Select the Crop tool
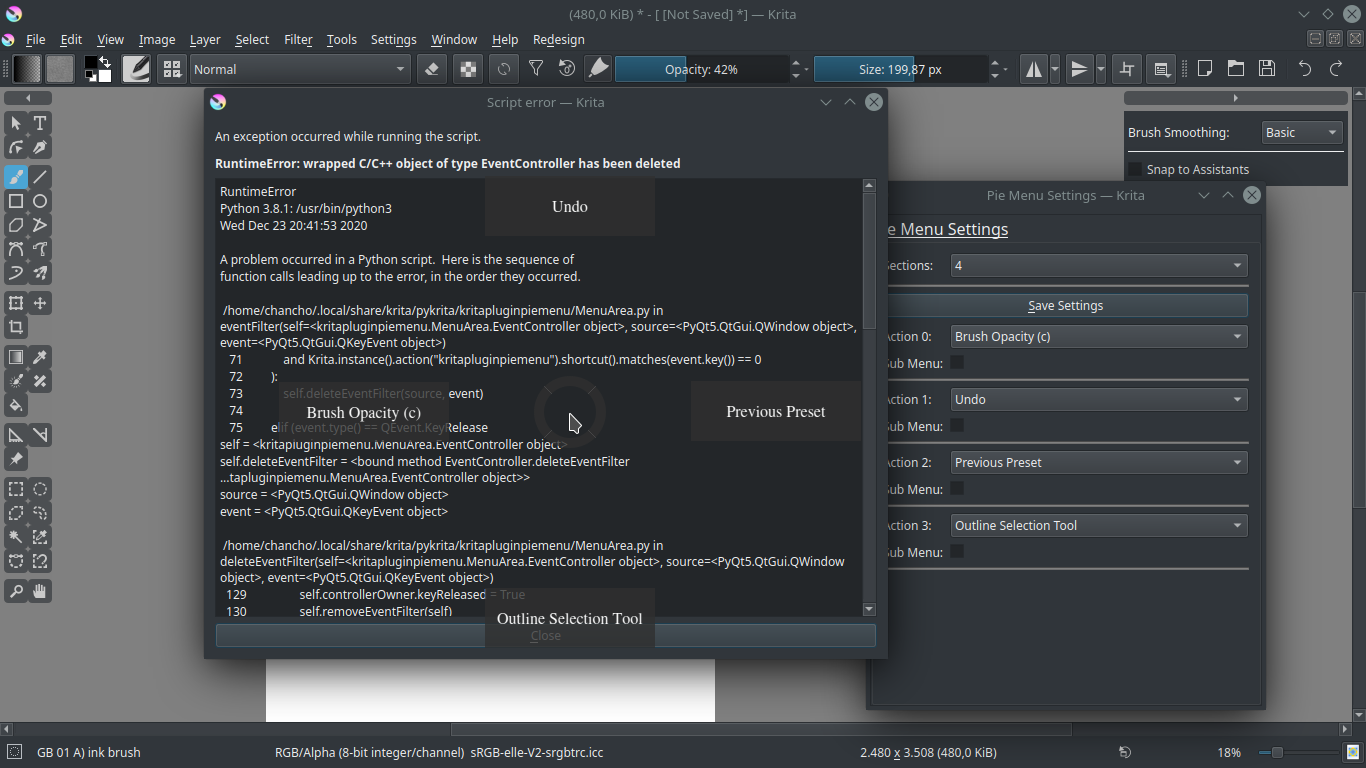The image size is (1366, 768). [16, 327]
